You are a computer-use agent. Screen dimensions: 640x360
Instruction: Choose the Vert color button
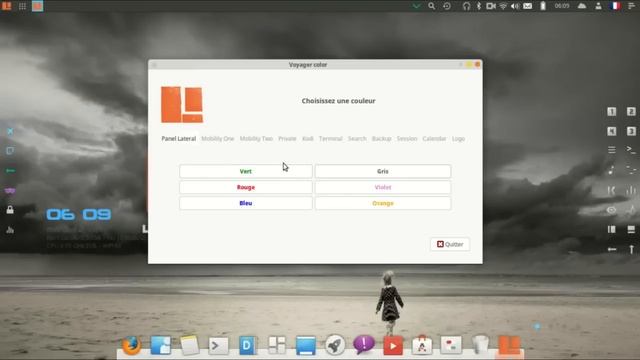pyautogui.click(x=246, y=171)
